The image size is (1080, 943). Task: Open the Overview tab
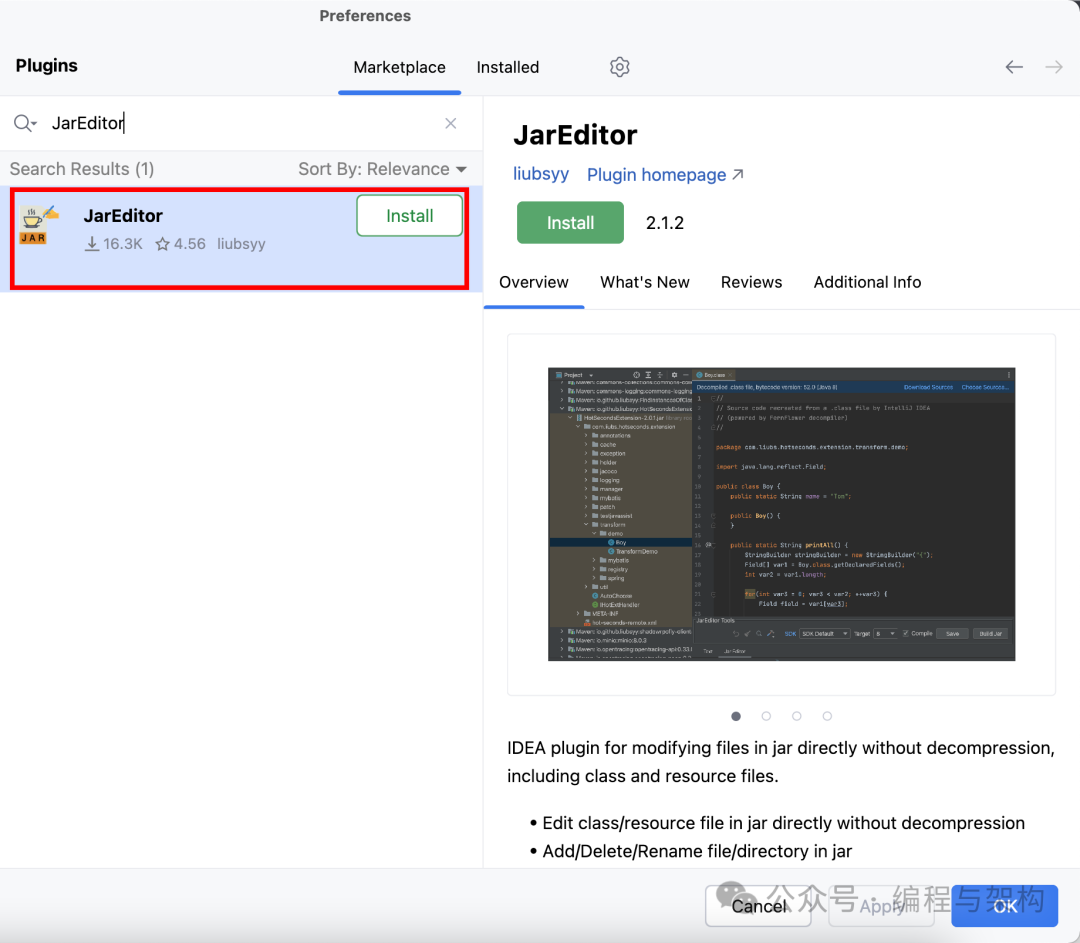click(534, 282)
